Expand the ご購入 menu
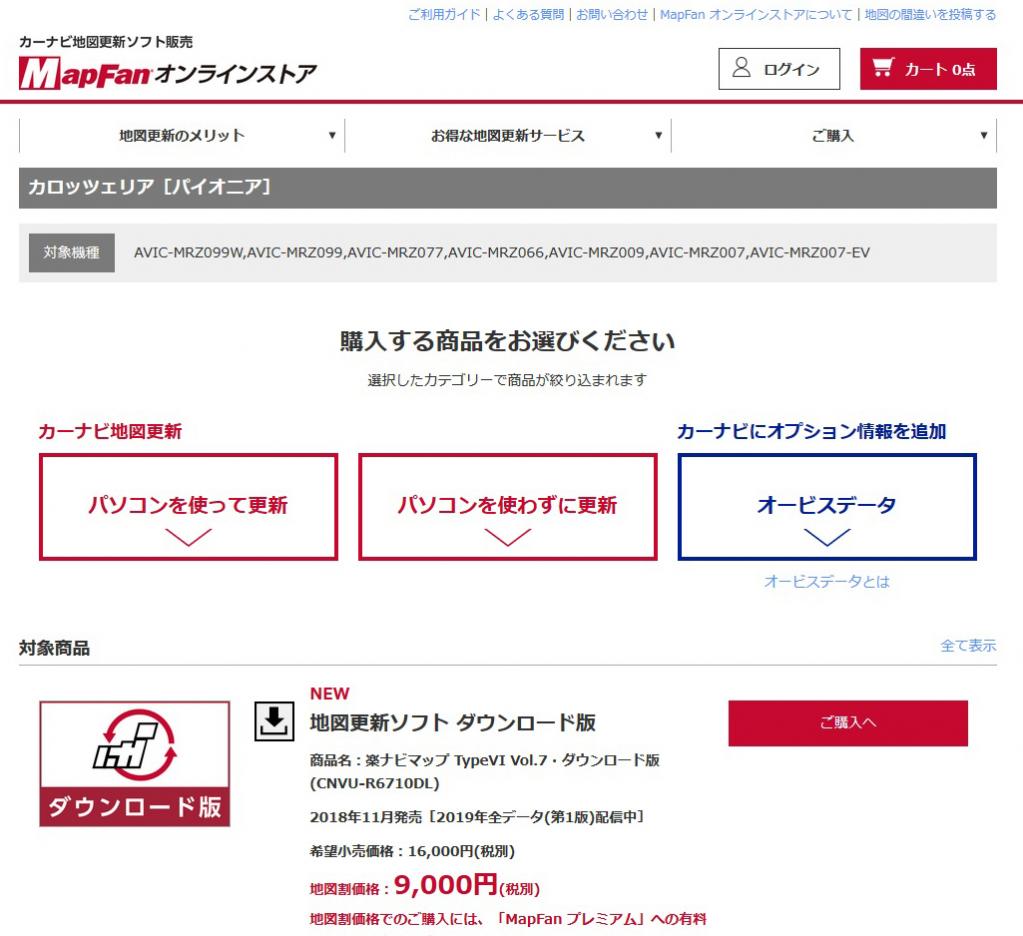Image resolution: width=1023 pixels, height=936 pixels. pyautogui.click(x=834, y=136)
